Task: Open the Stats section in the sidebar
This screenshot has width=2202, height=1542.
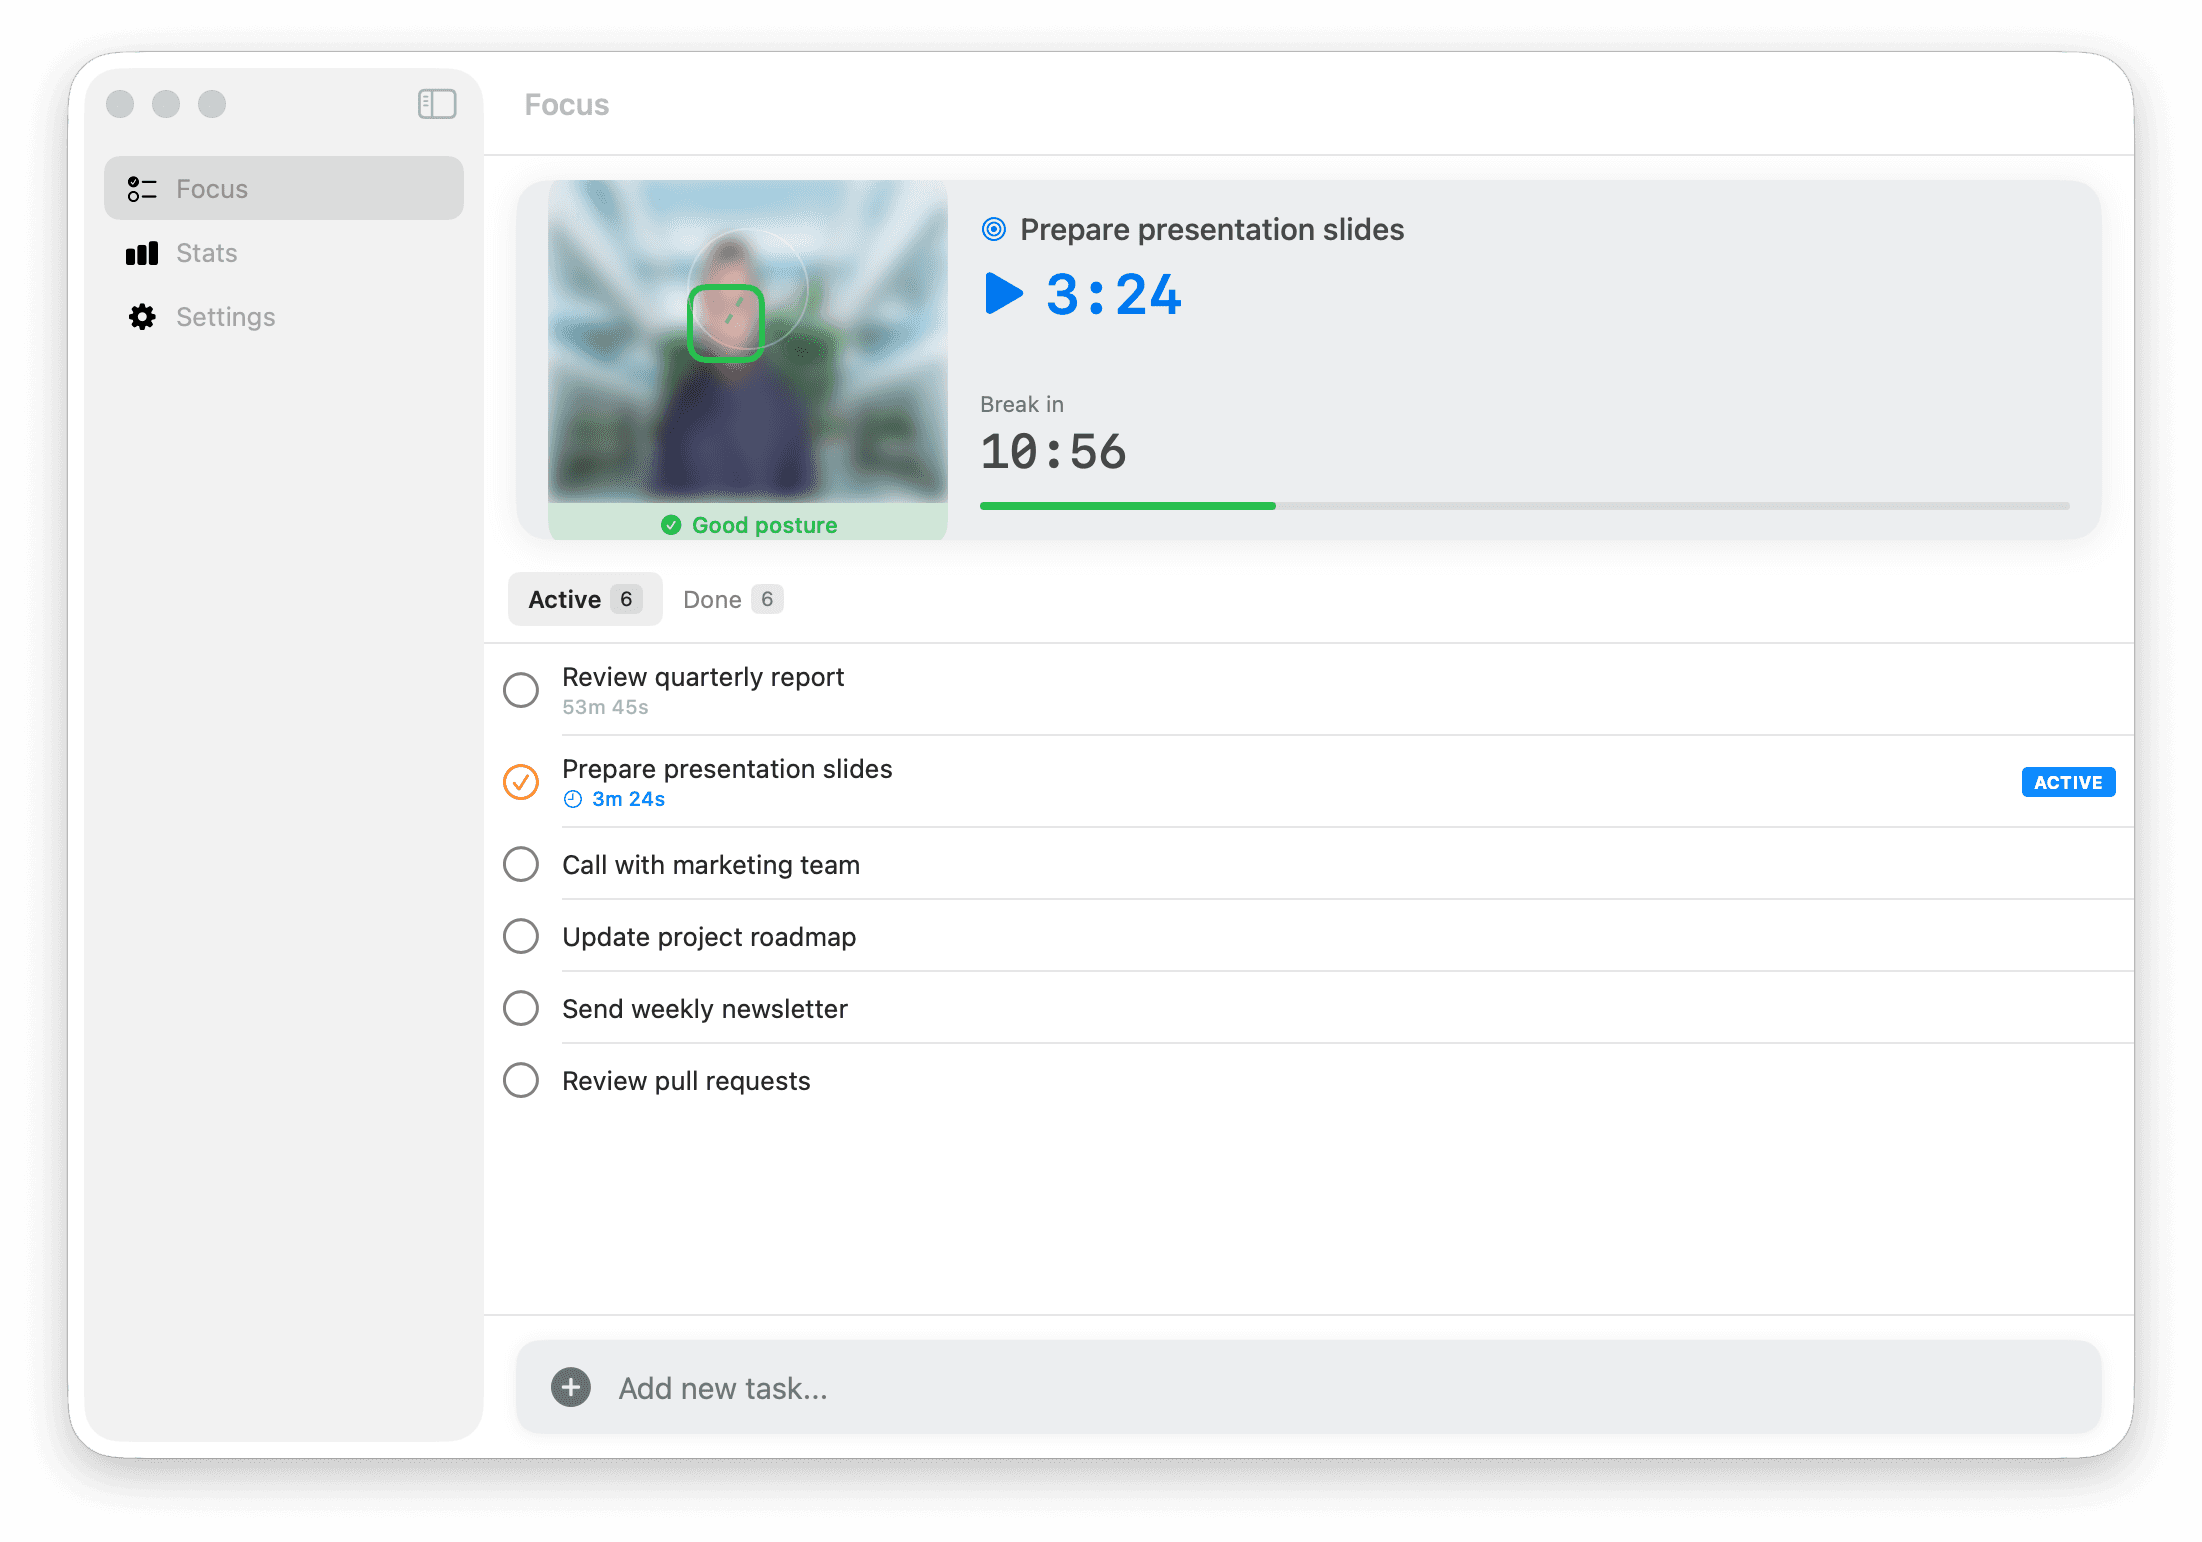Action: point(206,252)
